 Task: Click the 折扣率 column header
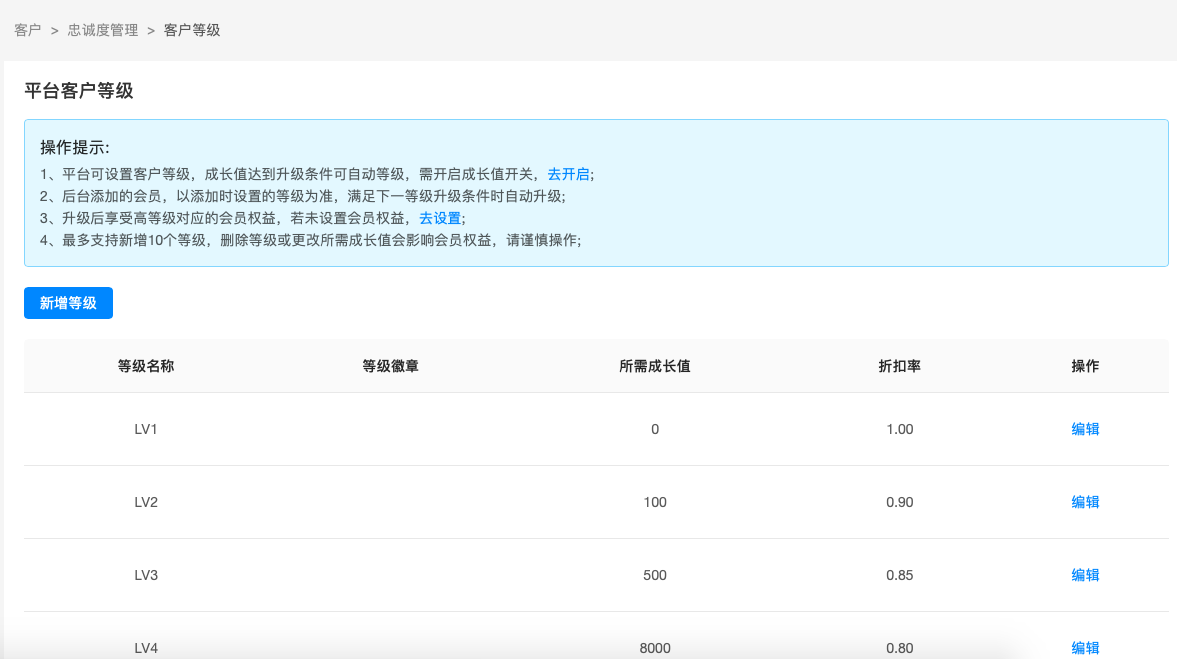[899, 366]
